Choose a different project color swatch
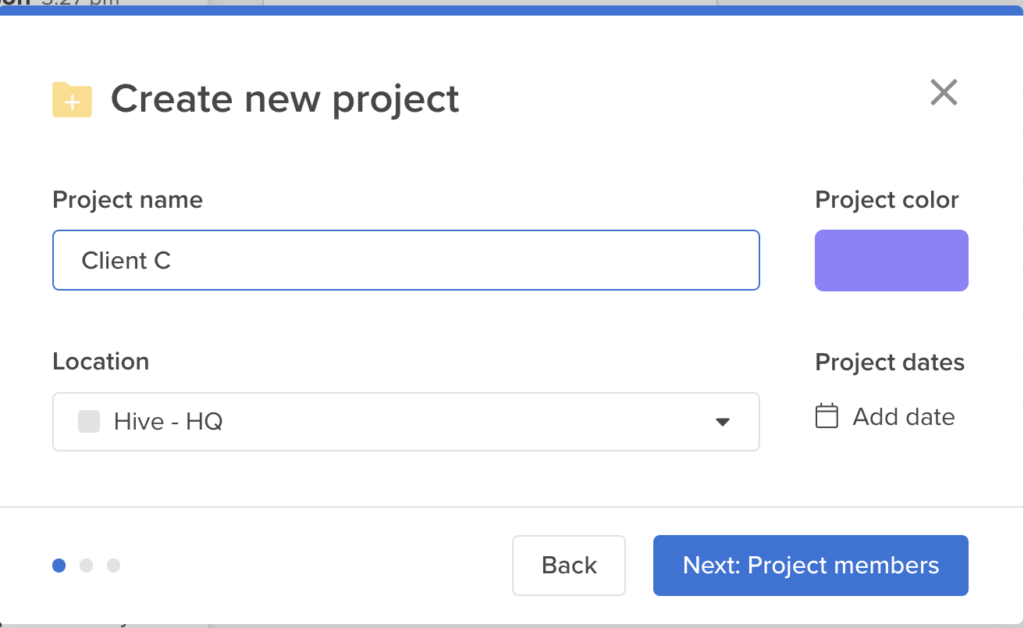Viewport: 1024px width, 628px height. [891, 260]
